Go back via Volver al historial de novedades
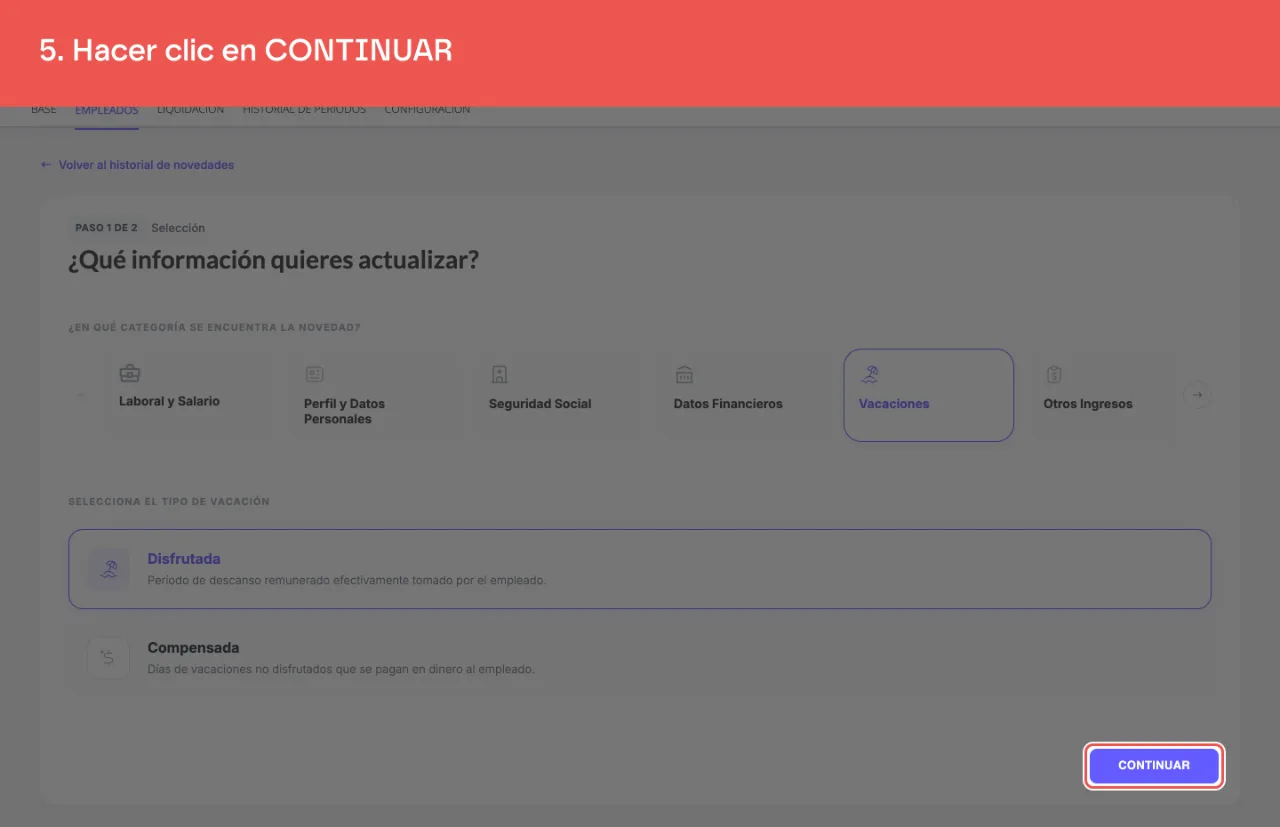This screenshot has width=1280, height=827. click(137, 165)
